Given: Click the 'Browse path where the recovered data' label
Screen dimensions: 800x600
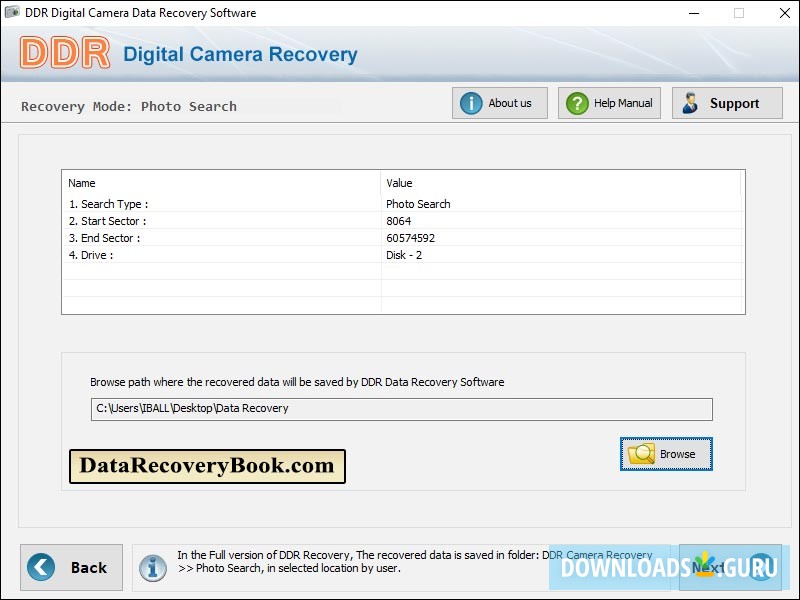Looking at the screenshot, I should [297, 382].
